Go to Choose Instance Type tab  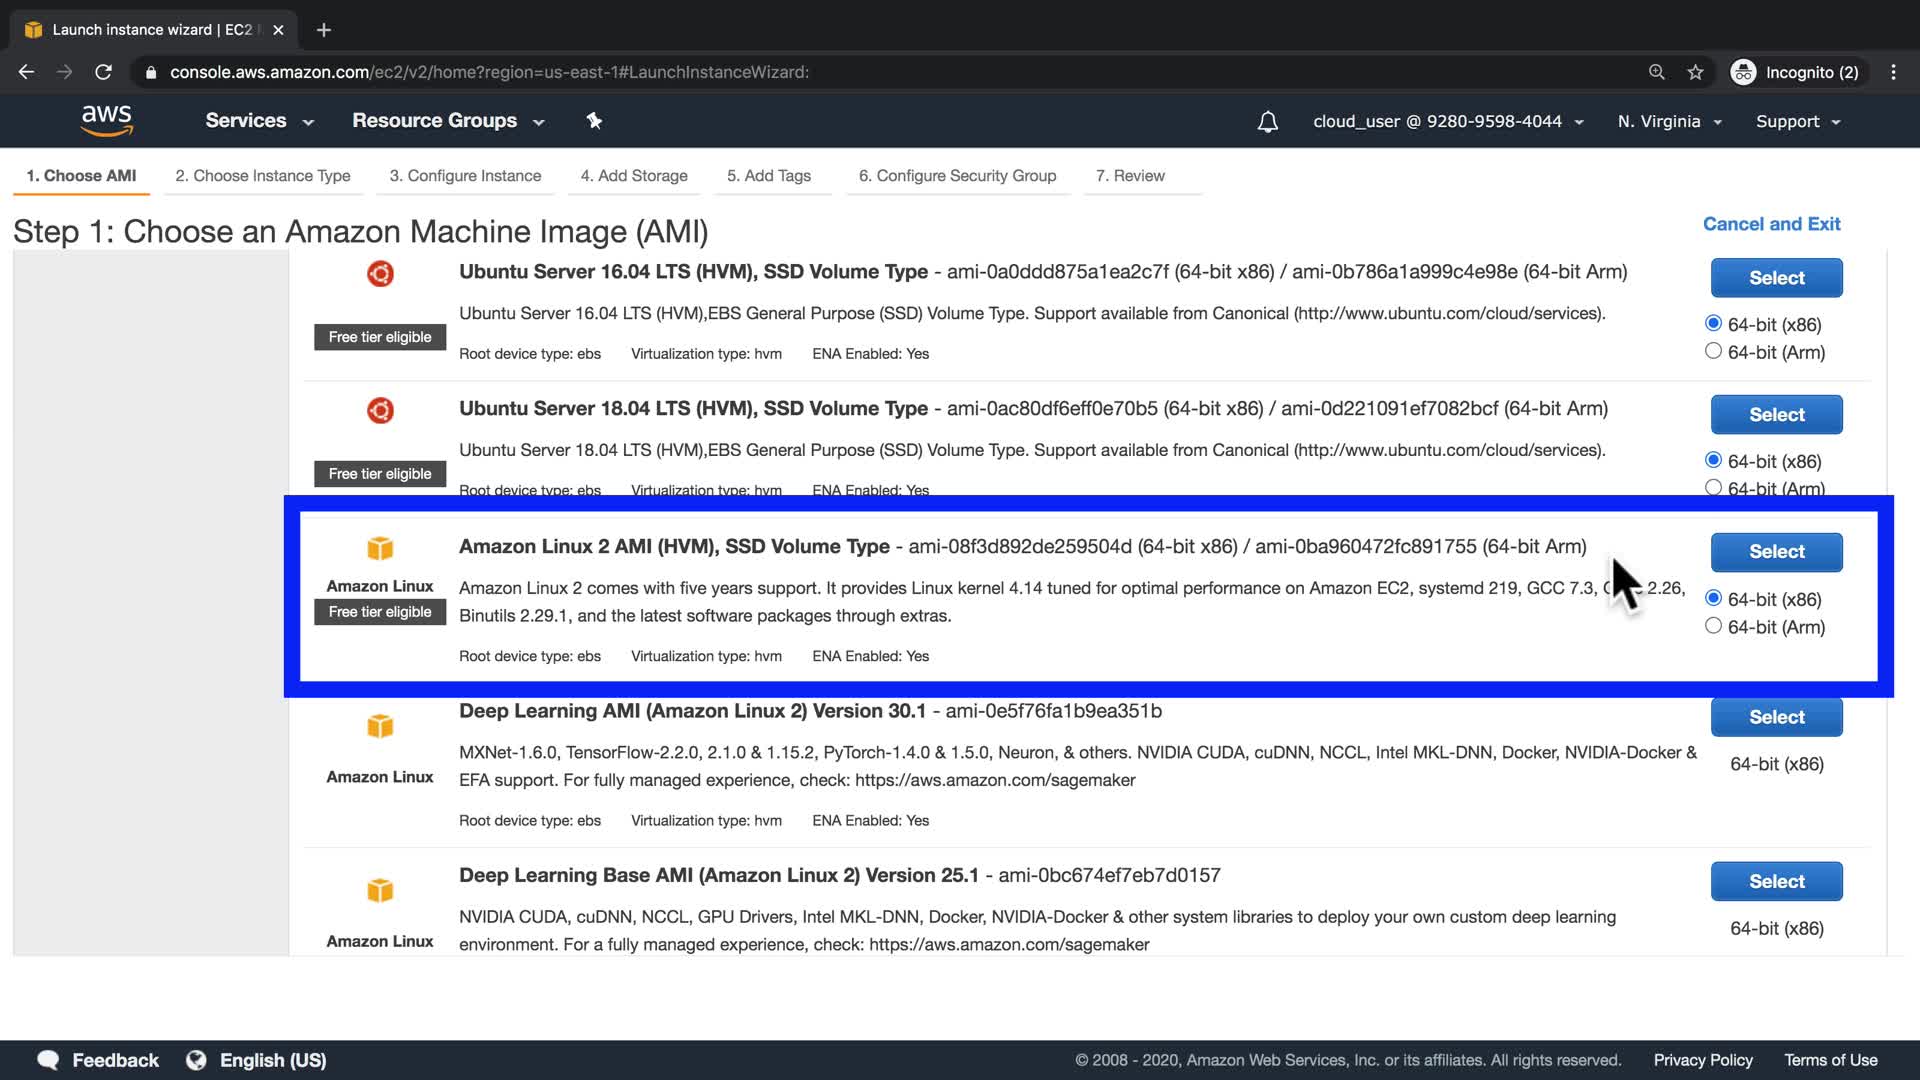262,176
